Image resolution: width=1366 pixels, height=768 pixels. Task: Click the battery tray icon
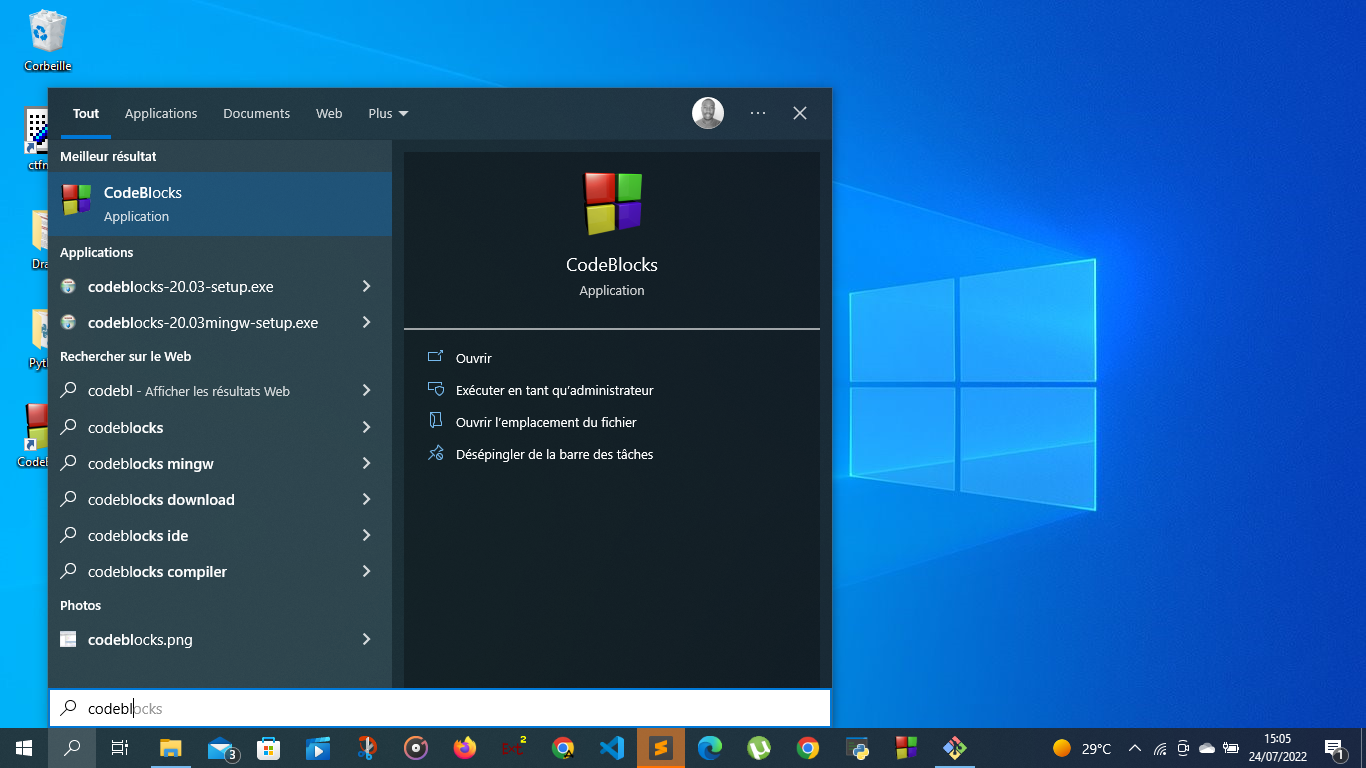[1231, 748]
